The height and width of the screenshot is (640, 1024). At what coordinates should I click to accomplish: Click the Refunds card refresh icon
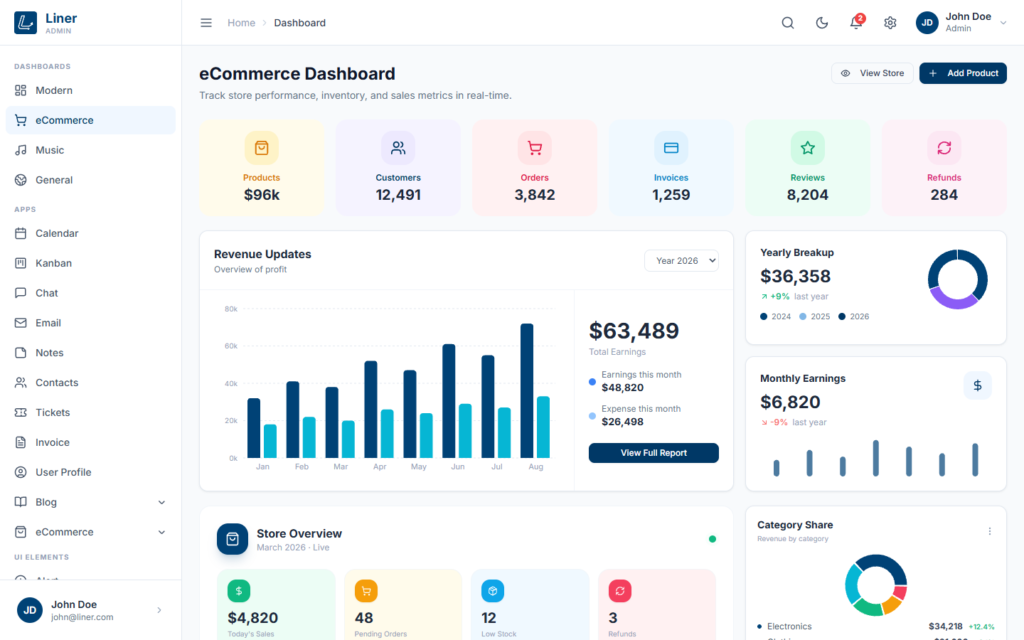point(944,148)
